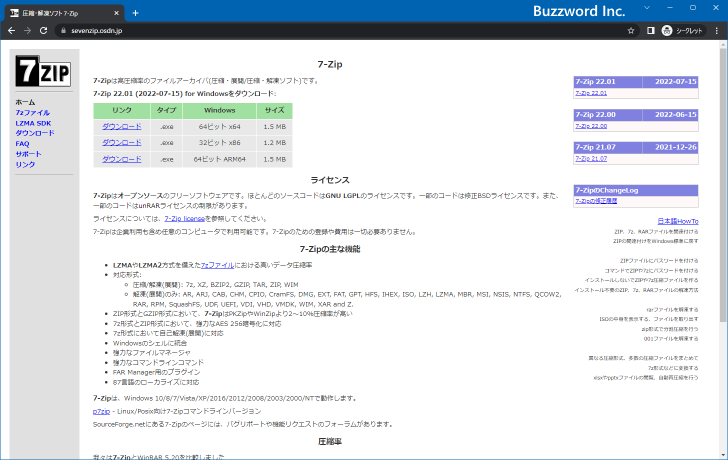Open a new tab with plus button
The width and height of the screenshot is (728, 460).
pyautogui.click(x=135, y=13)
